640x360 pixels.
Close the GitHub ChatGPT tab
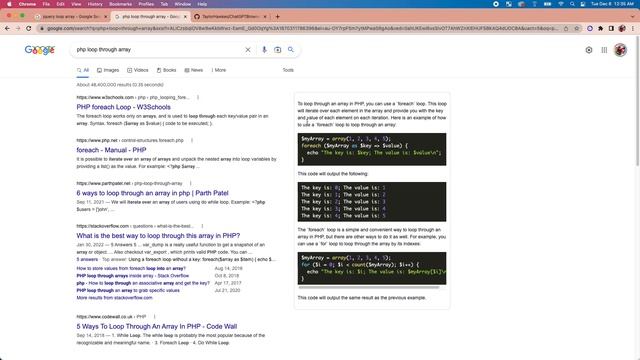tap(264, 17)
